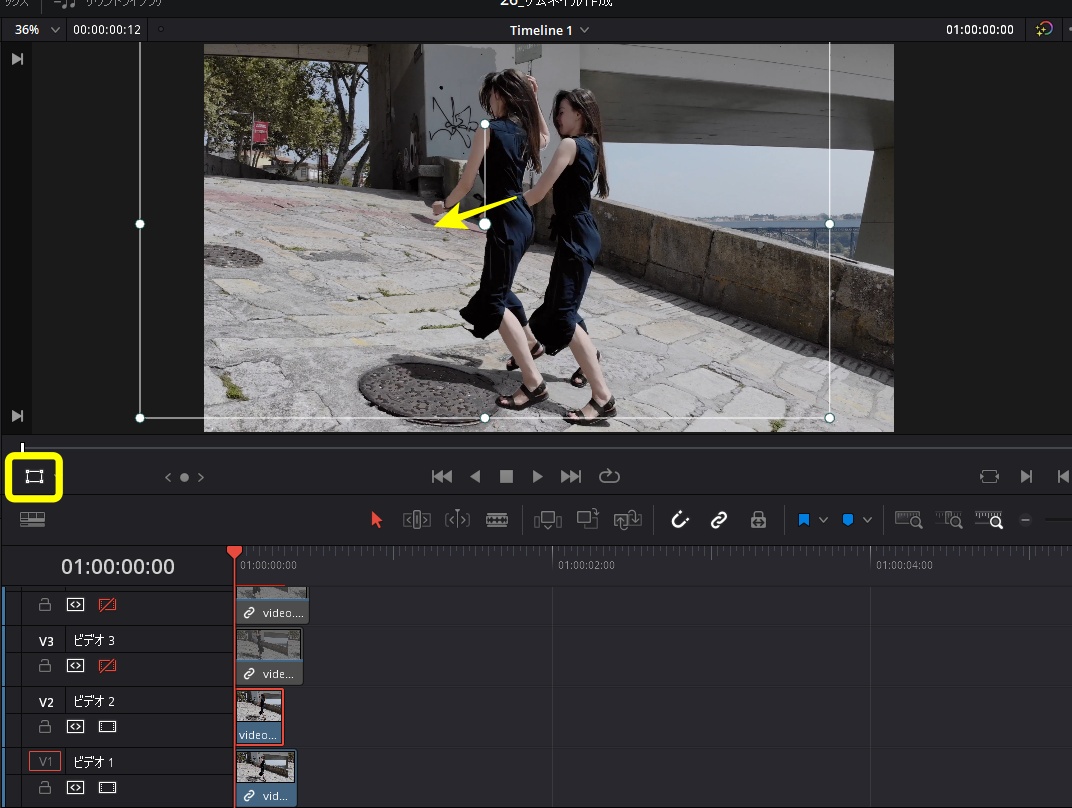Play the timeline forward
This screenshot has width=1072, height=808.
click(x=537, y=476)
